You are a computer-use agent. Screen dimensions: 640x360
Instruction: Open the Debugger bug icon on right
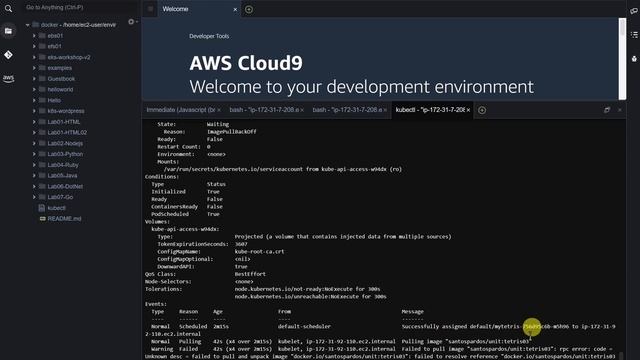(x=634, y=59)
